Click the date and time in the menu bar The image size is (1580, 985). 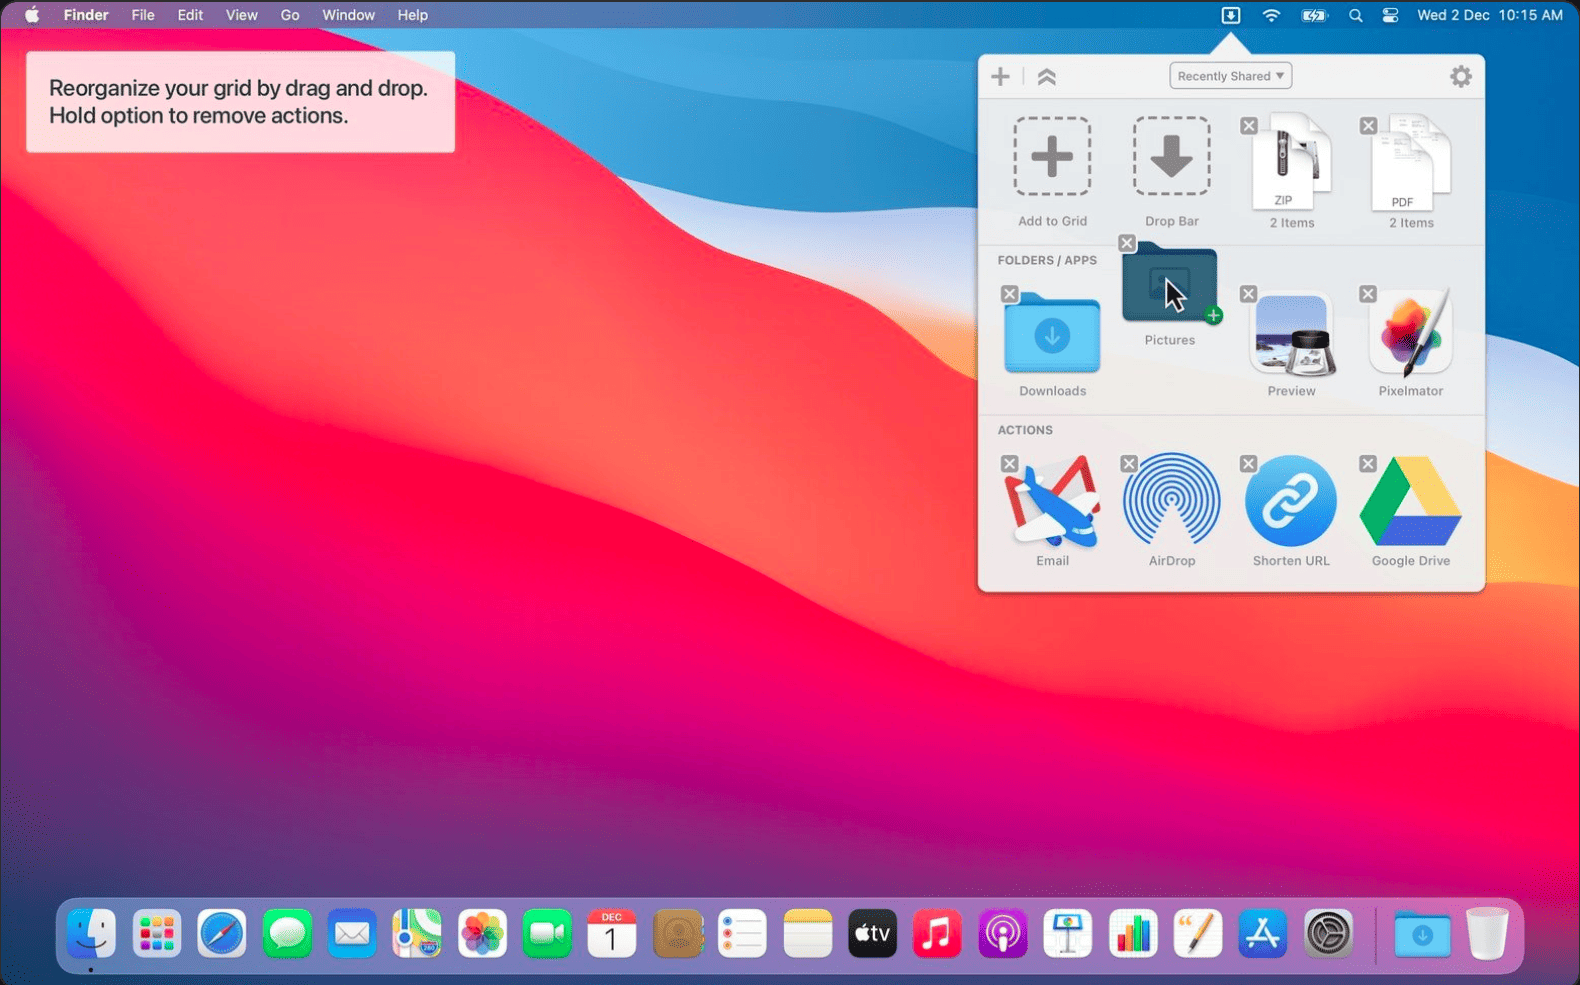click(1489, 15)
